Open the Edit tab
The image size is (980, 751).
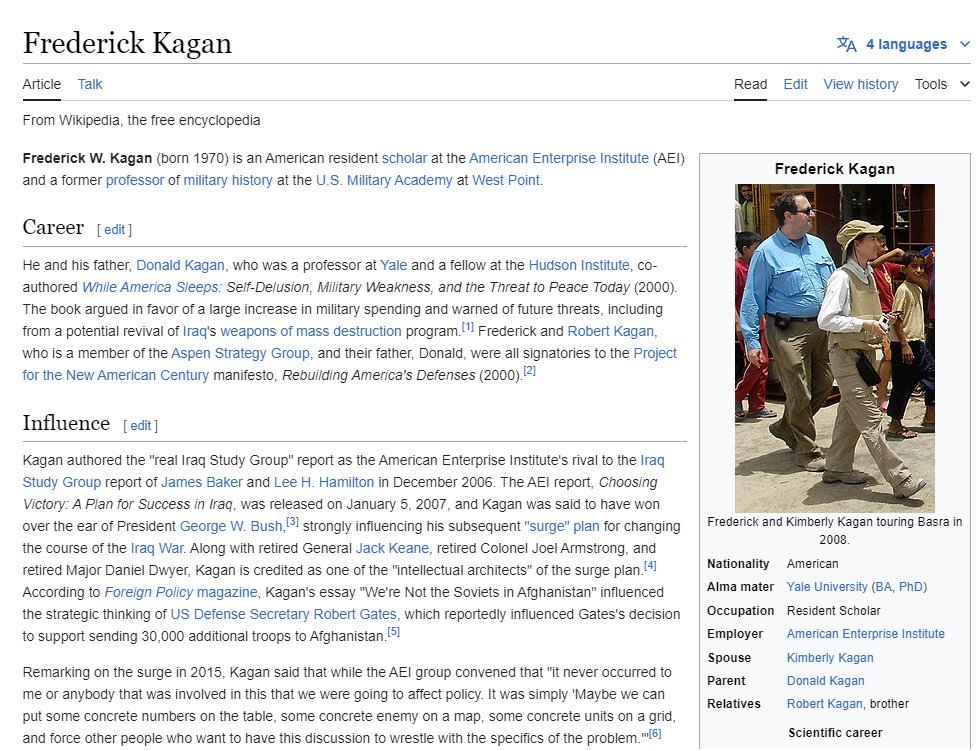pyautogui.click(x=795, y=84)
